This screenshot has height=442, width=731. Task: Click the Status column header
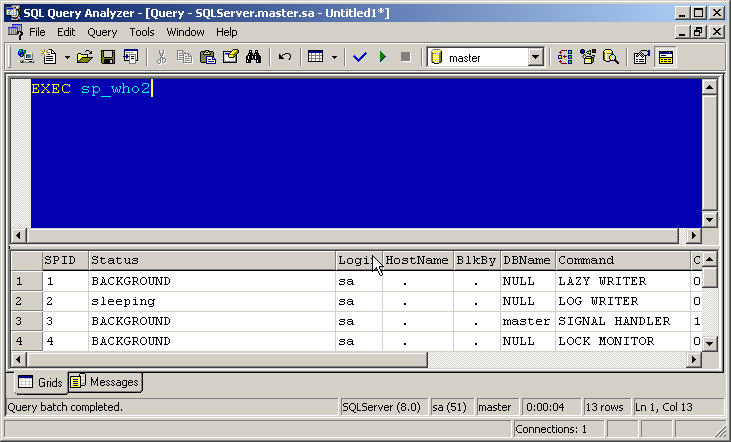tap(212, 260)
